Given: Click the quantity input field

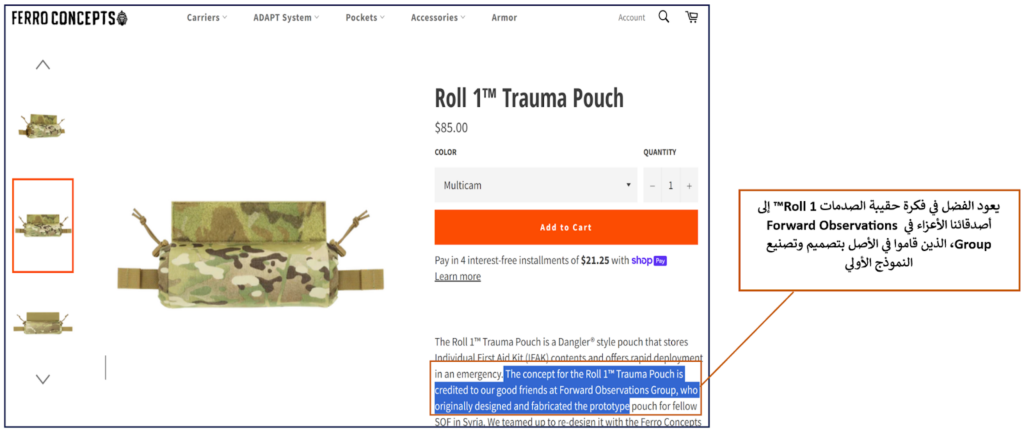Looking at the screenshot, I should 670,185.
